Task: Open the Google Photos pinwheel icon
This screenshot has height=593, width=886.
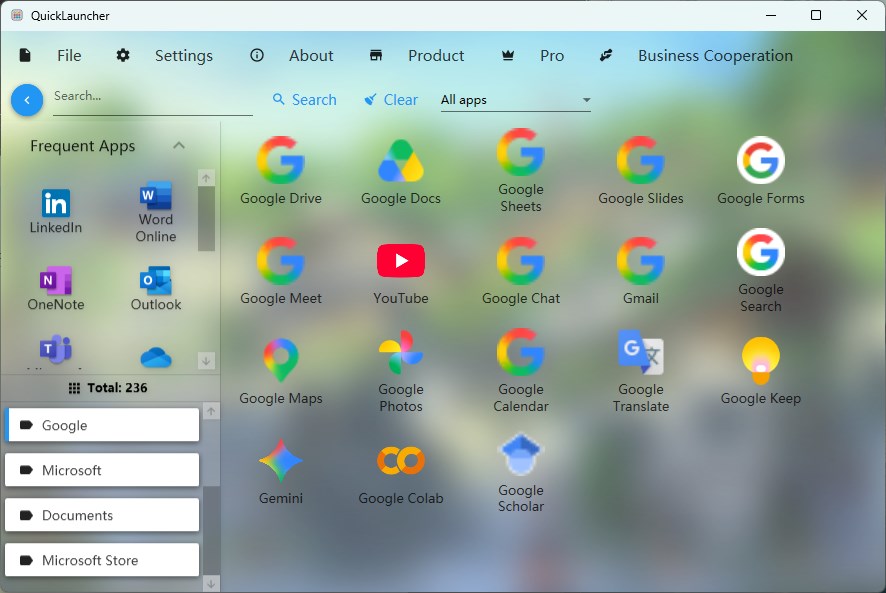Action: coord(401,352)
